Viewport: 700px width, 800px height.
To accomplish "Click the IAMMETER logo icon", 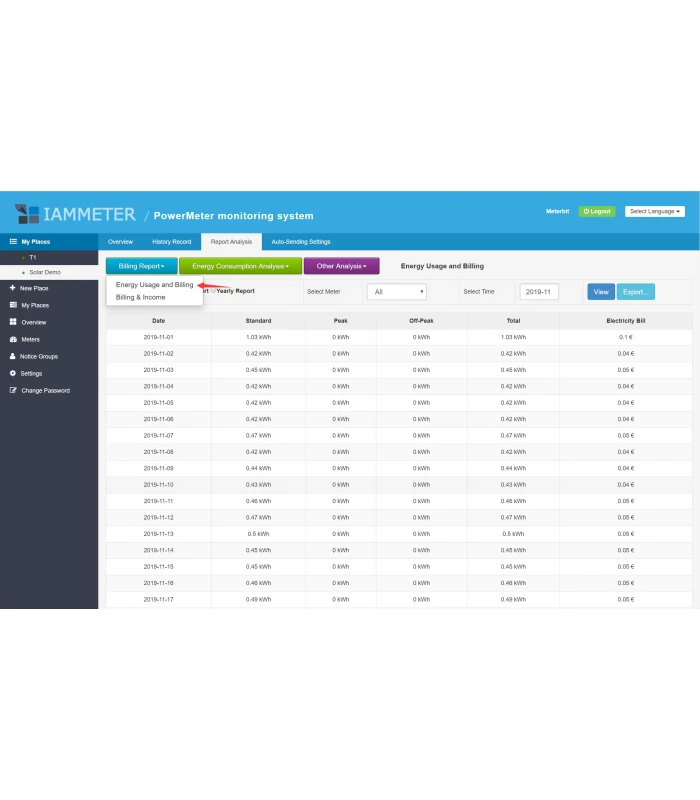I will coord(27,214).
